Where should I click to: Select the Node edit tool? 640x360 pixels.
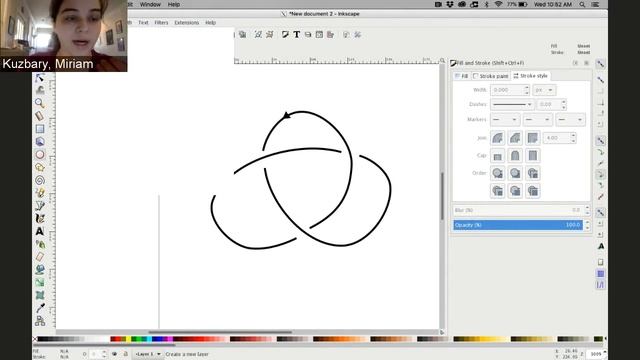point(40,78)
